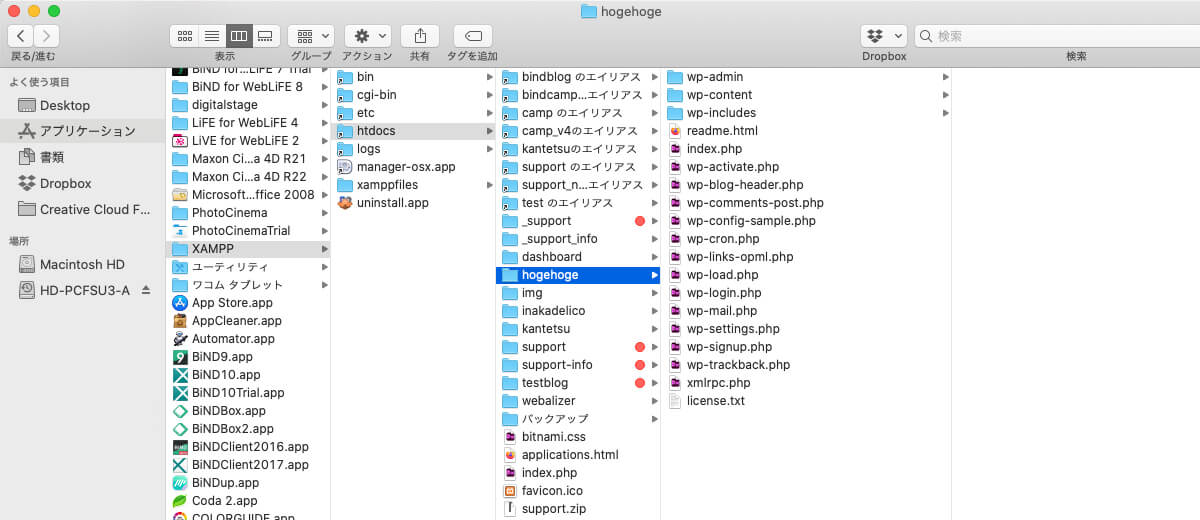Viewport: 1200px width, 520px height.
Task: Select the wp-includes folder
Action: 806,113
